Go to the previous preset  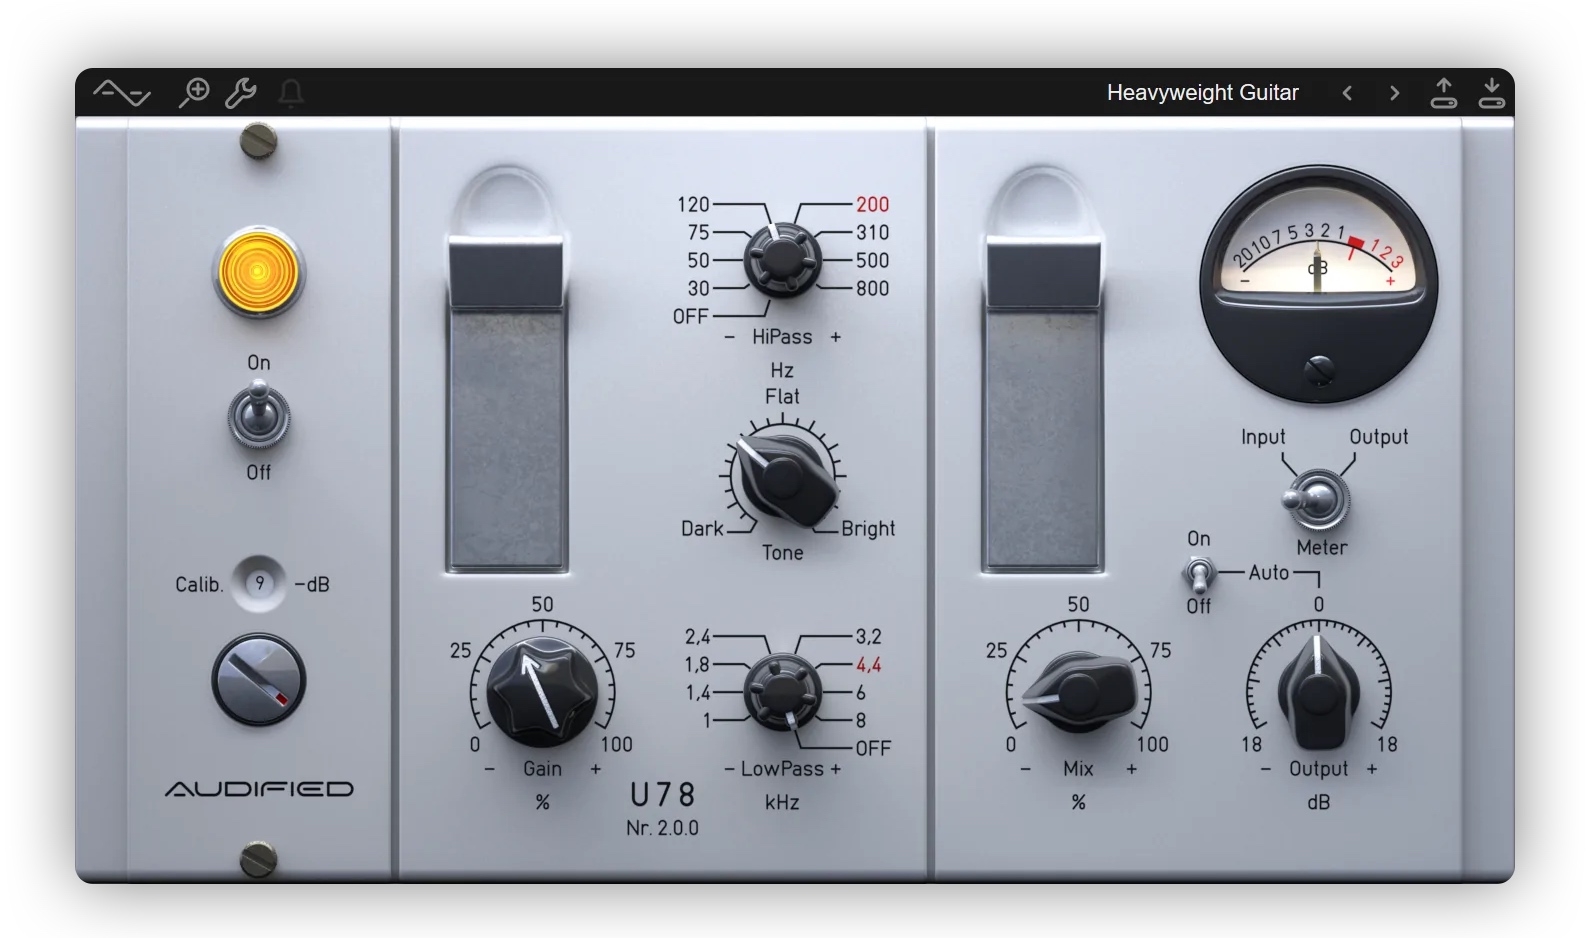coord(1348,93)
